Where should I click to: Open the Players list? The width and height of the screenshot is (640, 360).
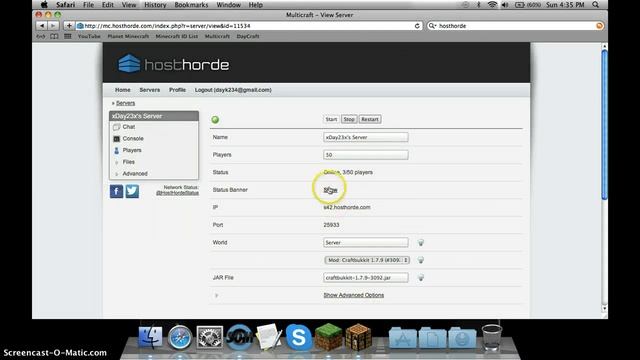click(x=131, y=150)
